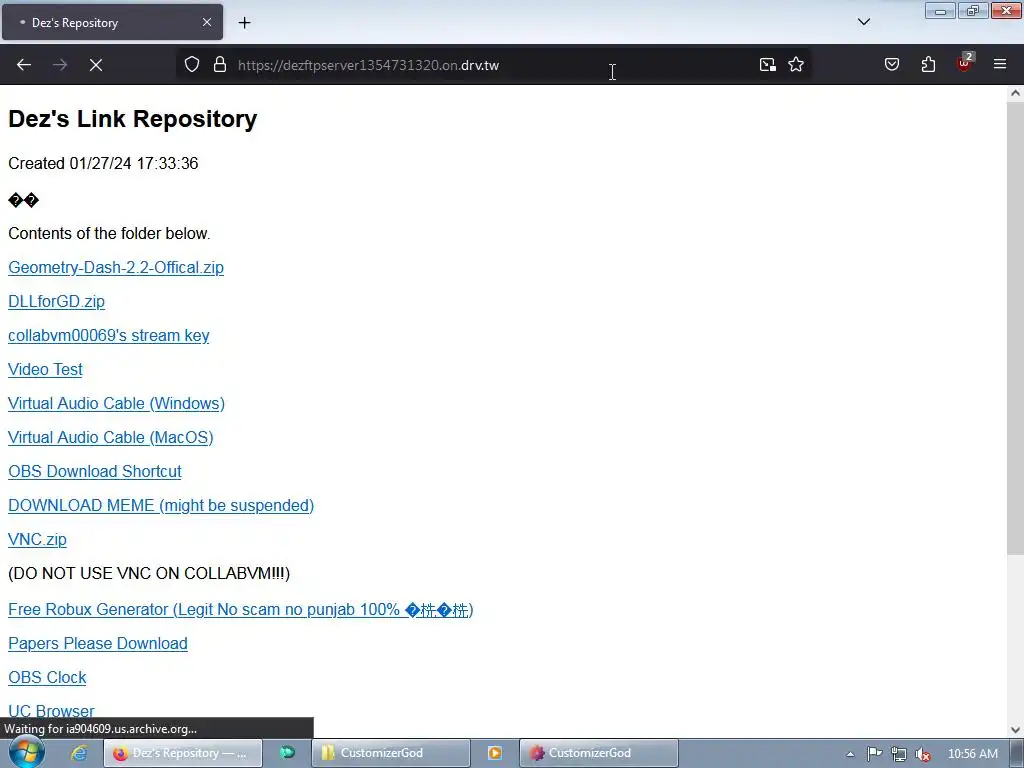This screenshot has width=1024, height=768.
Task: Open Save to Pocket
Action: pyautogui.click(x=891, y=65)
